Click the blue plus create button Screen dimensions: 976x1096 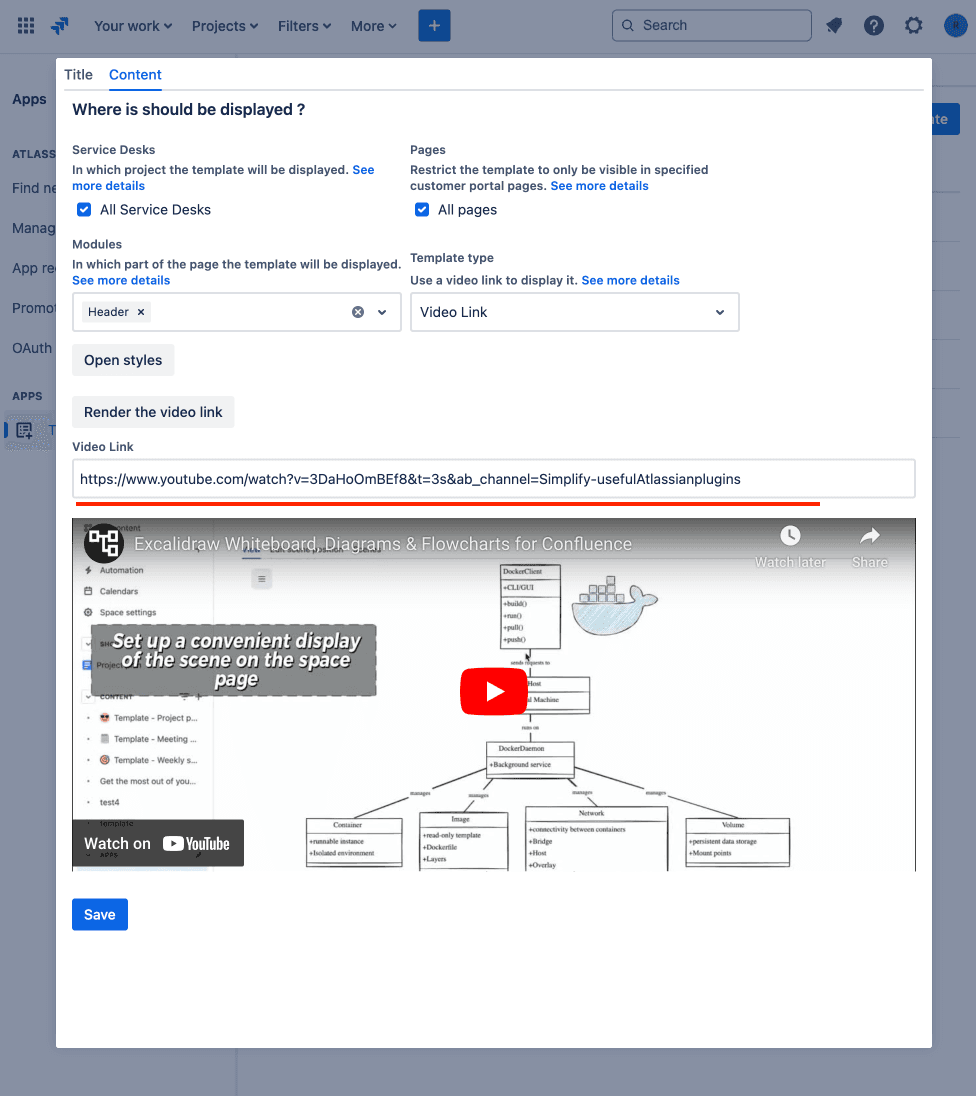click(x=434, y=26)
